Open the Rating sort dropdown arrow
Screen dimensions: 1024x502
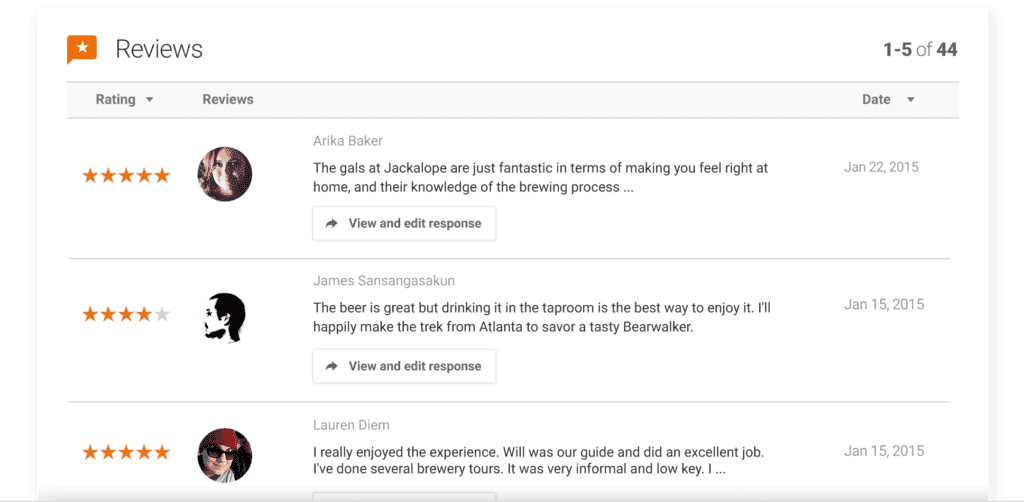(x=150, y=100)
